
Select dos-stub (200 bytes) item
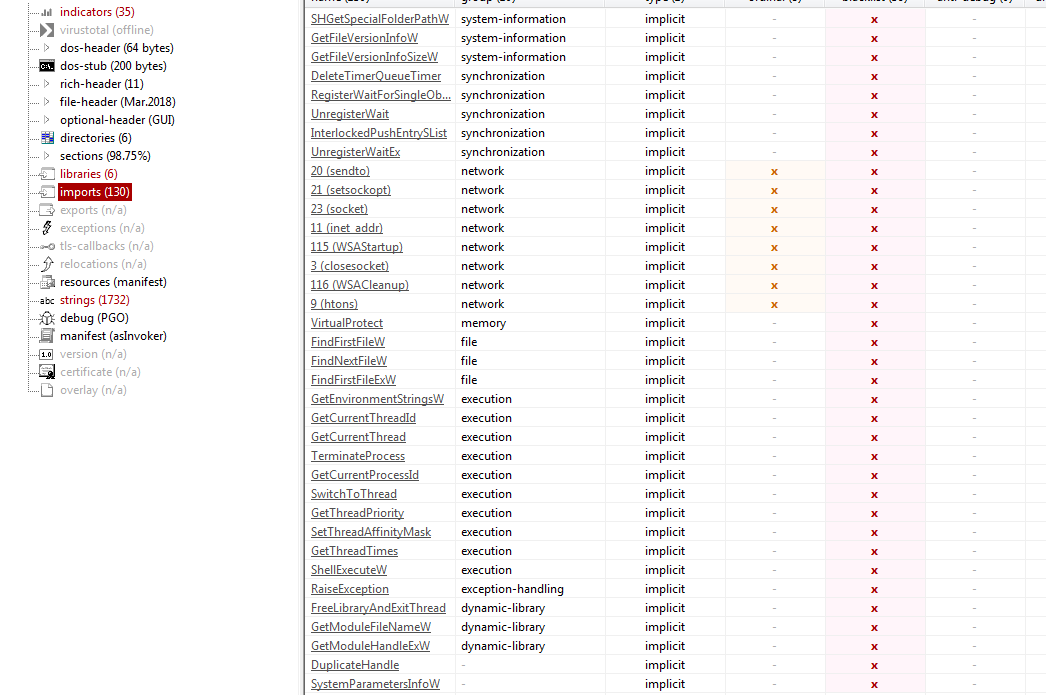pos(113,66)
